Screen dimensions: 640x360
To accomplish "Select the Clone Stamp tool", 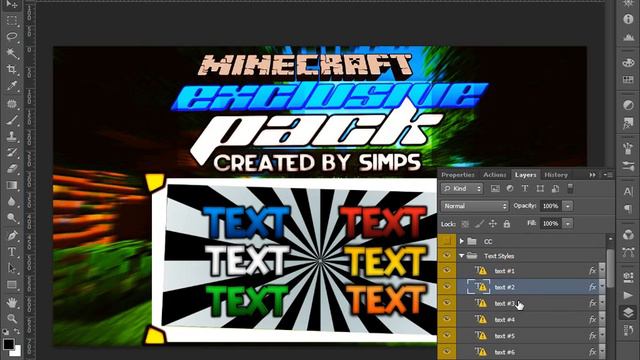I will [x=12, y=136].
